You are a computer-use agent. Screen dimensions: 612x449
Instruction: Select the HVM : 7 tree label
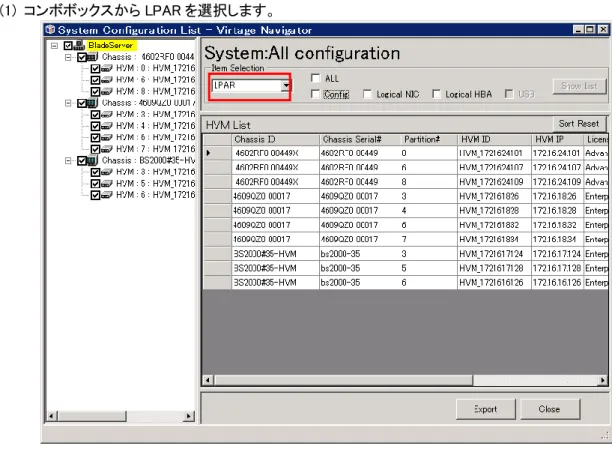pos(155,149)
